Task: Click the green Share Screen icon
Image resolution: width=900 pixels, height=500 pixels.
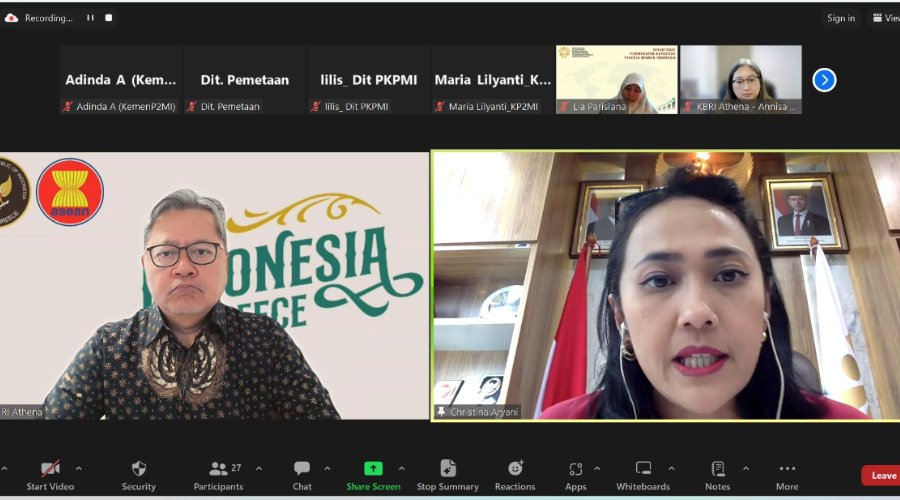Action: [373, 469]
